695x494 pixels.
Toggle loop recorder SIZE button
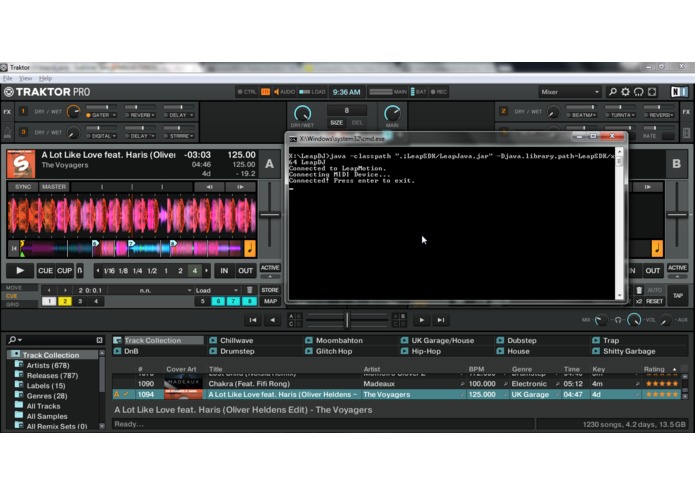(336, 123)
